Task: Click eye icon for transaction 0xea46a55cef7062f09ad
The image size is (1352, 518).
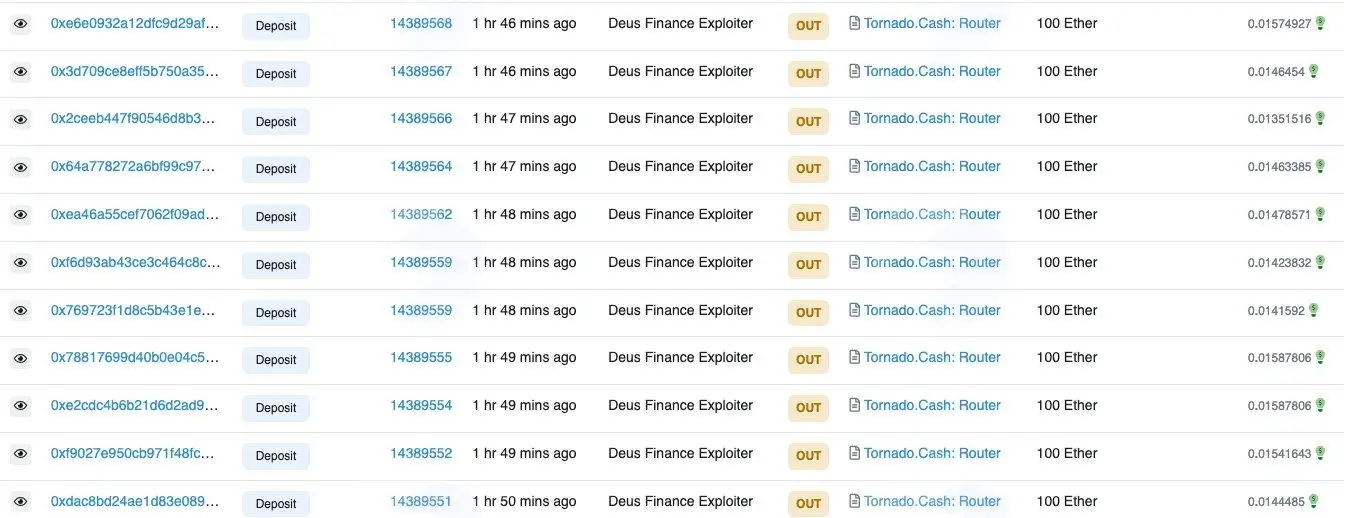Action: point(20,215)
